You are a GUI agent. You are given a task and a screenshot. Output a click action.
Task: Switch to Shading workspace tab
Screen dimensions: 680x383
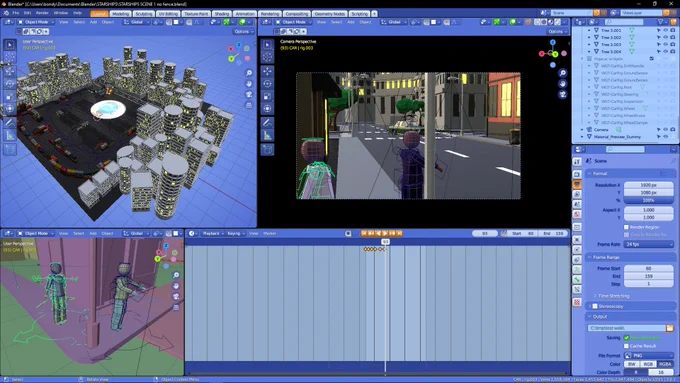click(222, 14)
